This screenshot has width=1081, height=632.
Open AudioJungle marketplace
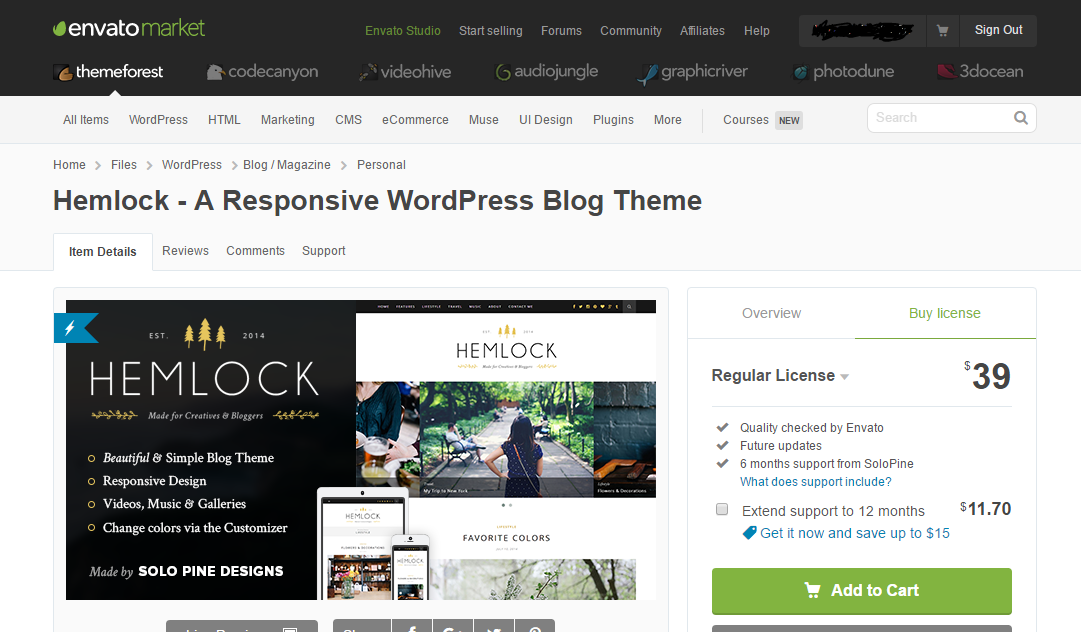click(547, 72)
